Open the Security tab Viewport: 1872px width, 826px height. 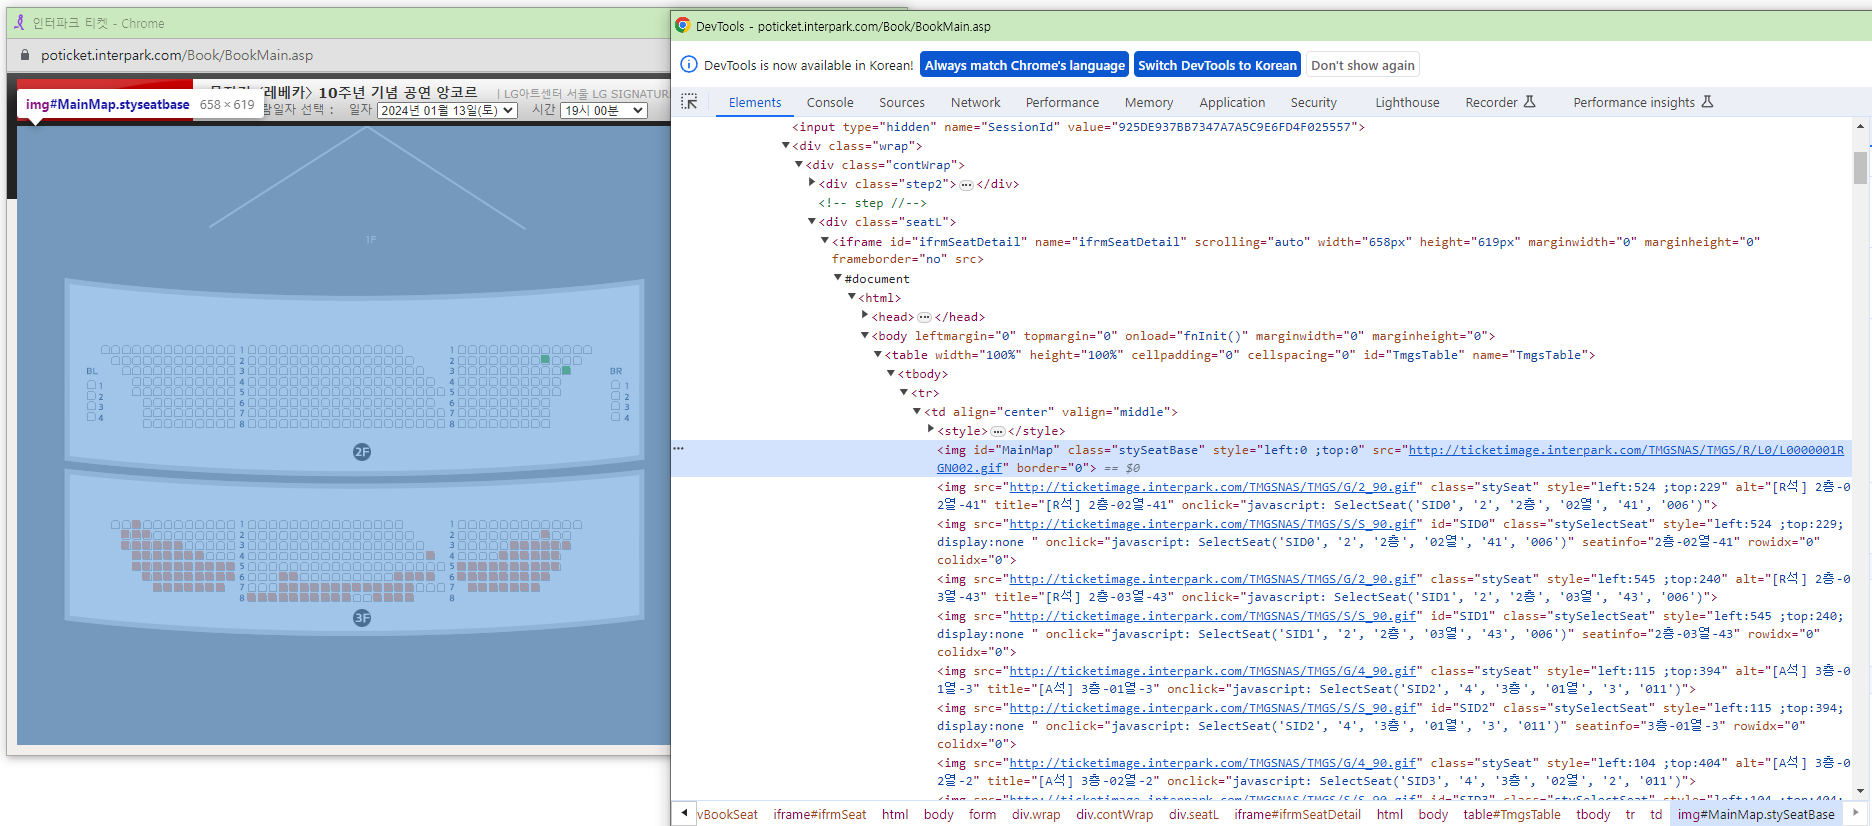click(x=1314, y=102)
